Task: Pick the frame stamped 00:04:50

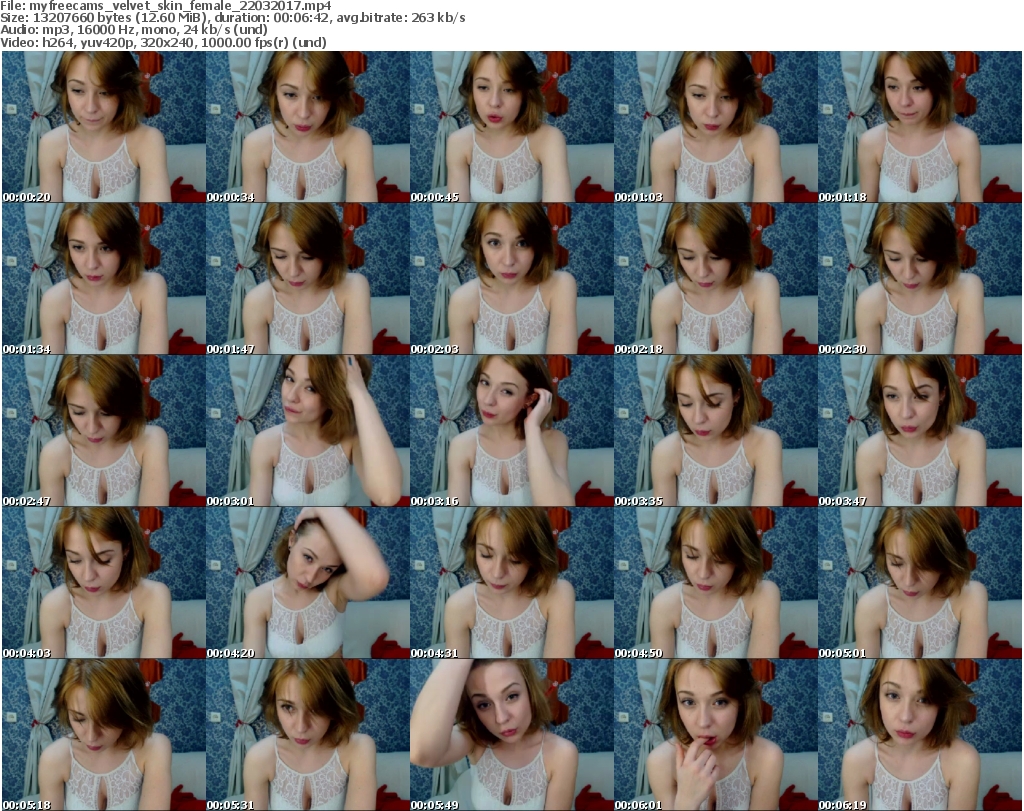Action: 716,583
